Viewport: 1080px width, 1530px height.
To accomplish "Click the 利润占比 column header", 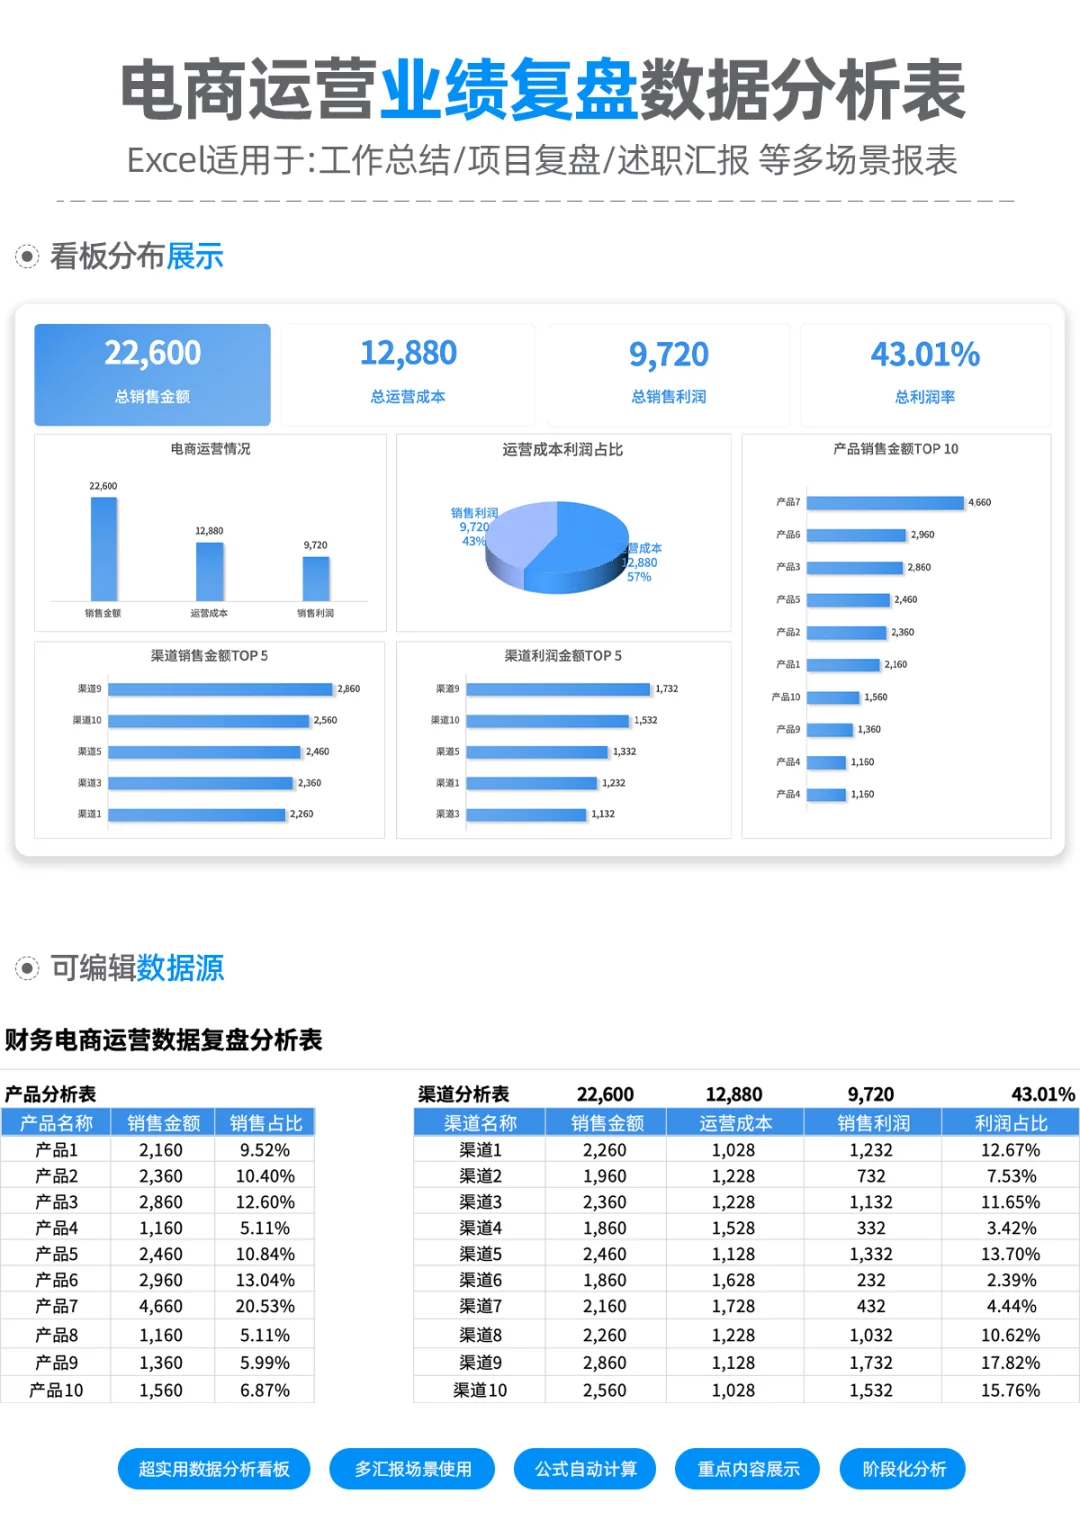I will click(x=1011, y=1123).
